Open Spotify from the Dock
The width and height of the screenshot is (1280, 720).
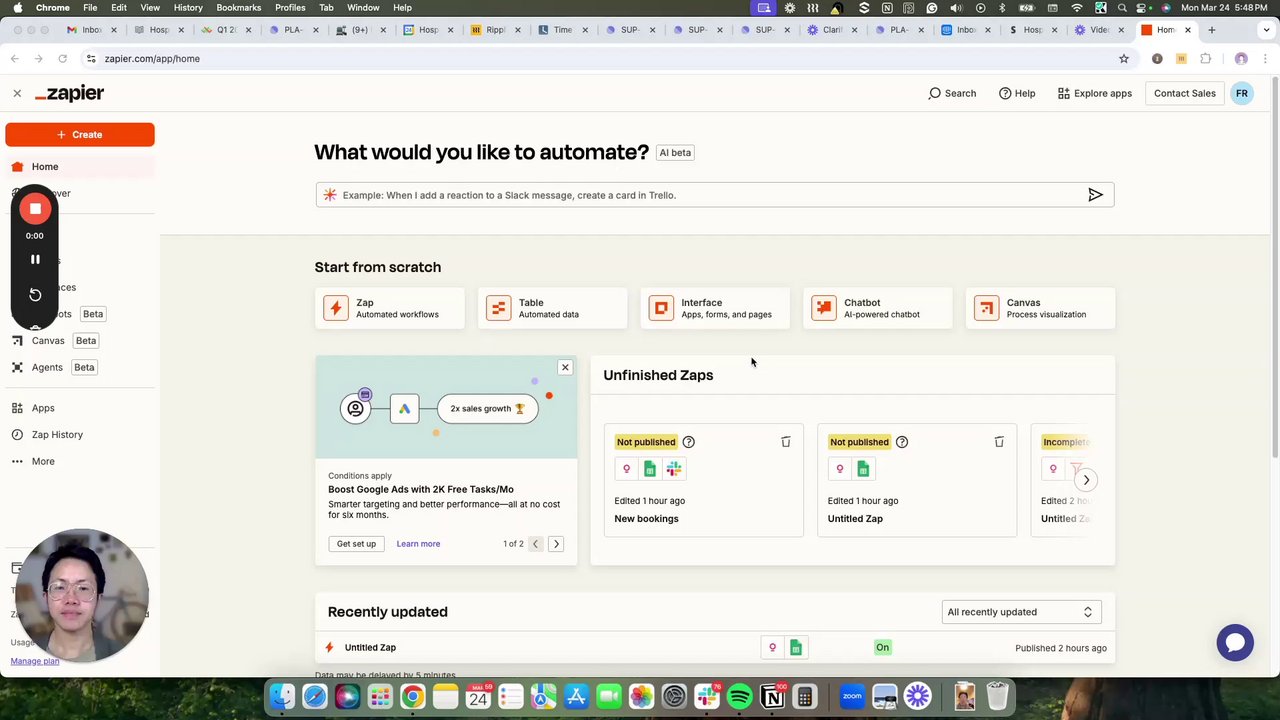(740, 696)
